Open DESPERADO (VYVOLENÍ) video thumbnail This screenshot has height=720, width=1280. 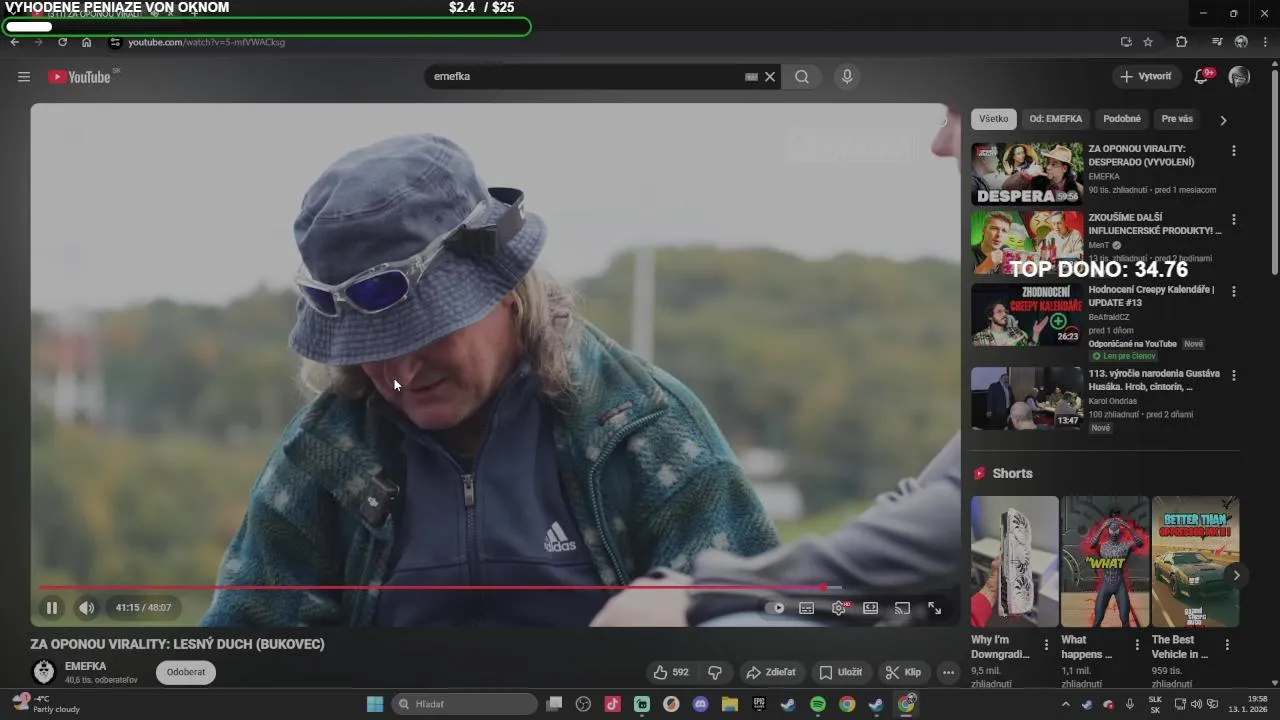click(1027, 174)
